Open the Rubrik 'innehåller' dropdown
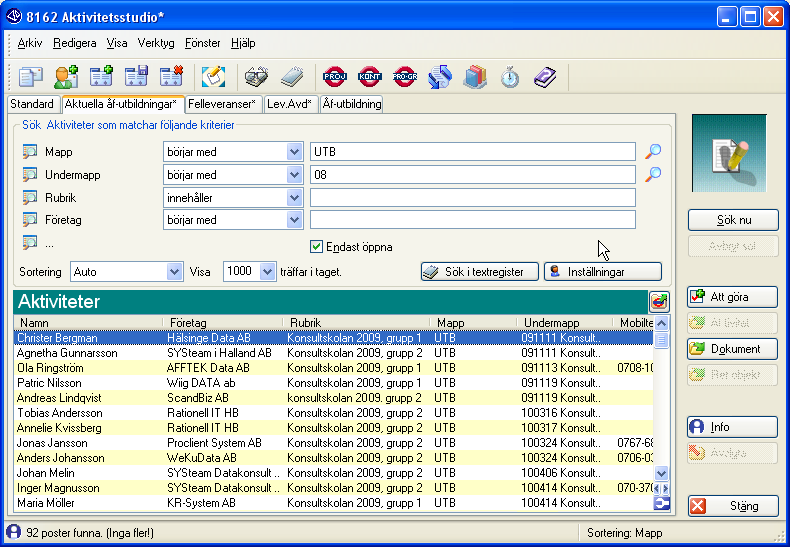790x547 pixels. click(x=294, y=197)
